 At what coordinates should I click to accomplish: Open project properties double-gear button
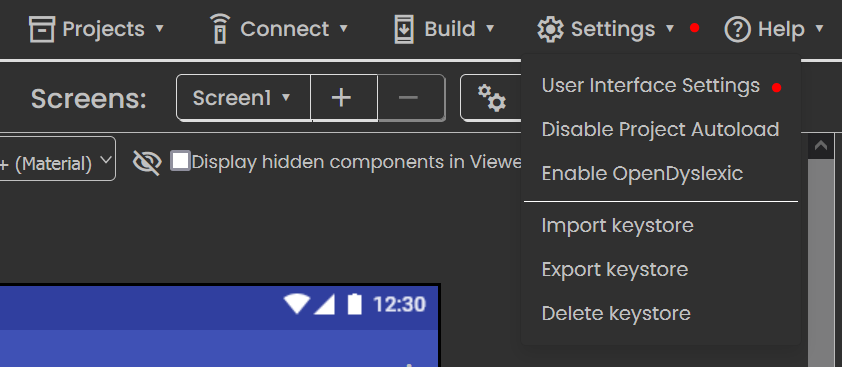pyautogui.click(x=492, y=98)
